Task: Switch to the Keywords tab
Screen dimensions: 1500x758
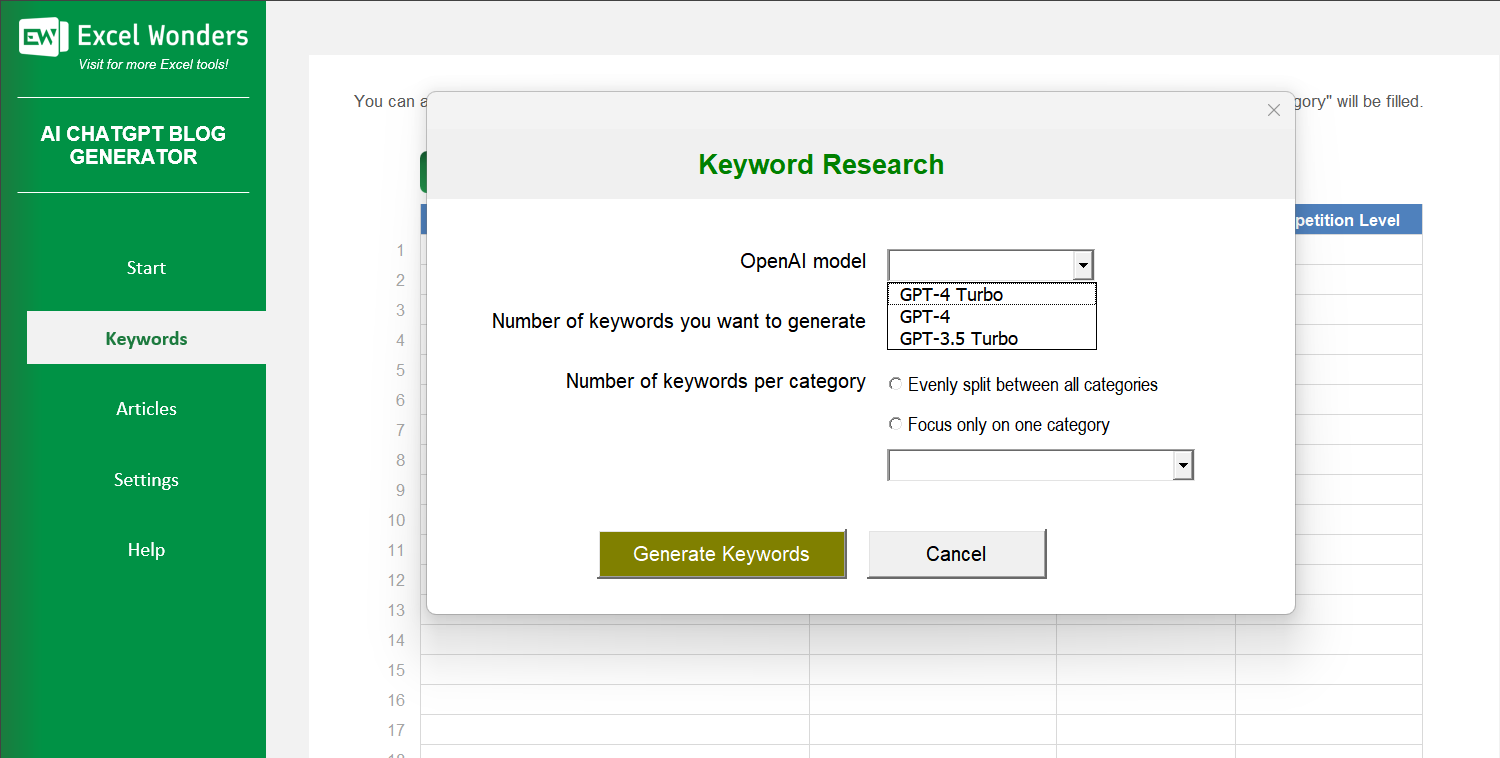Action: (146, 338)
